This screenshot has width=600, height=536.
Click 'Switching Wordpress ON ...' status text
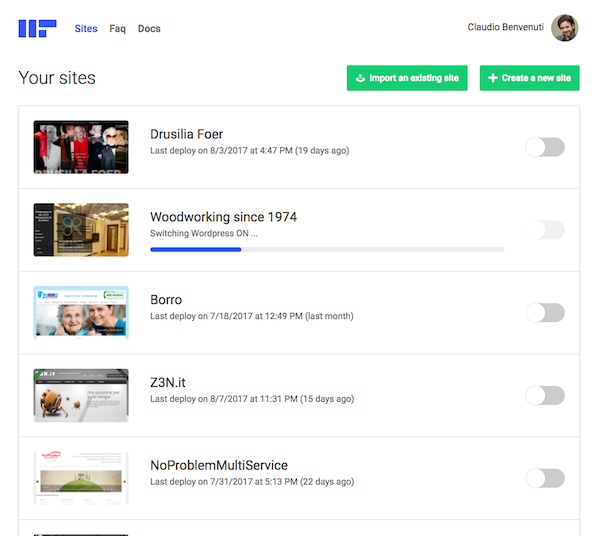(x=204, y=233)
